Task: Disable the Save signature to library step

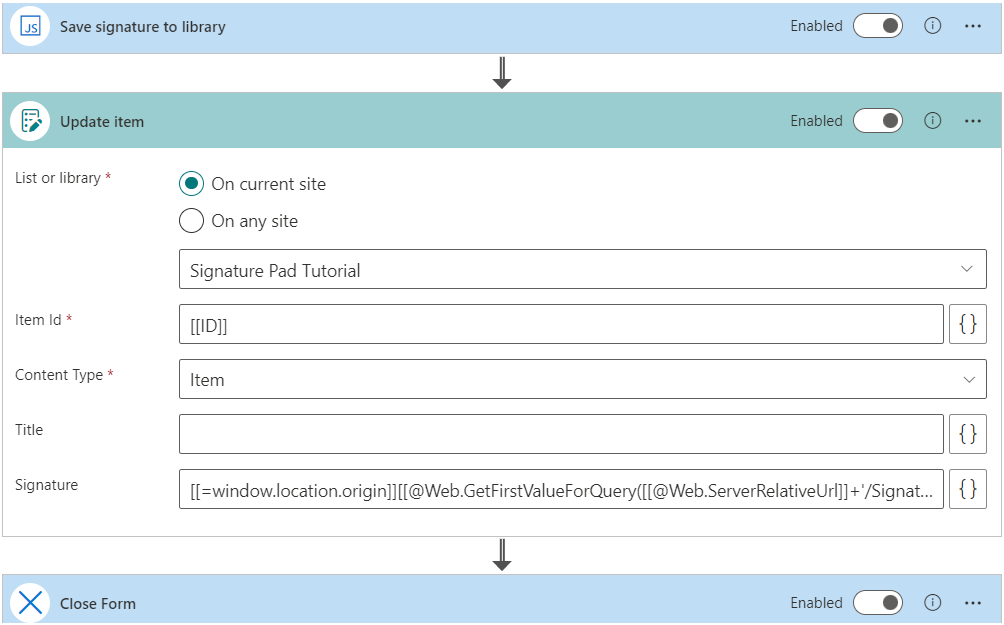Action: point(877,27)
